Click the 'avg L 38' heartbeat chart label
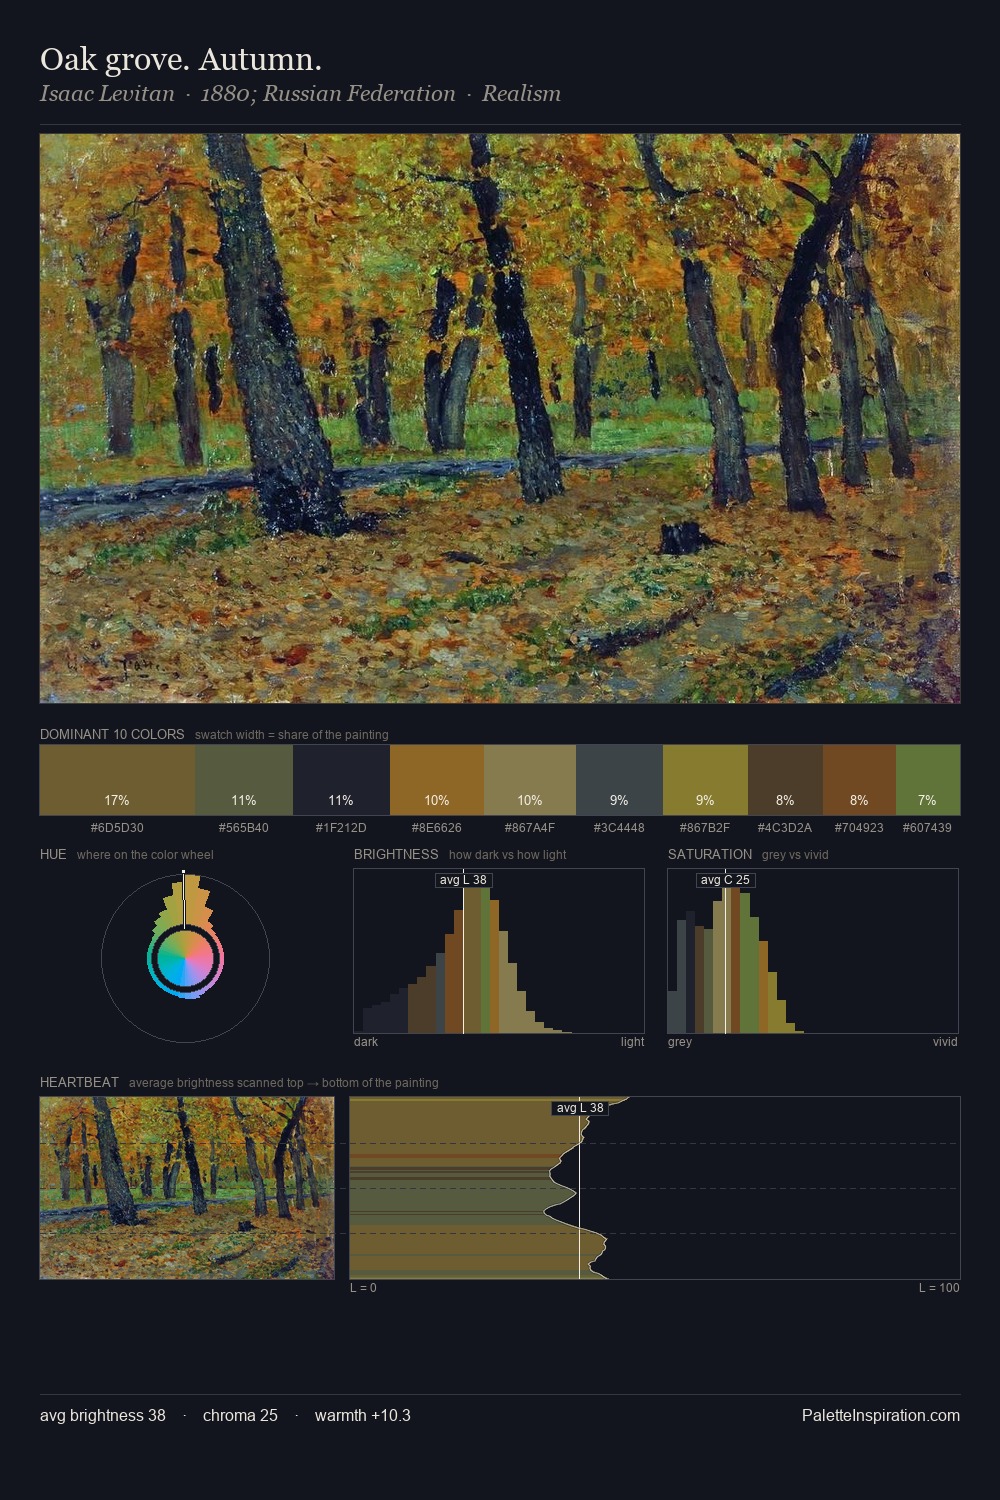This screenshot has height=1500, width=1000. [580, 1108]
